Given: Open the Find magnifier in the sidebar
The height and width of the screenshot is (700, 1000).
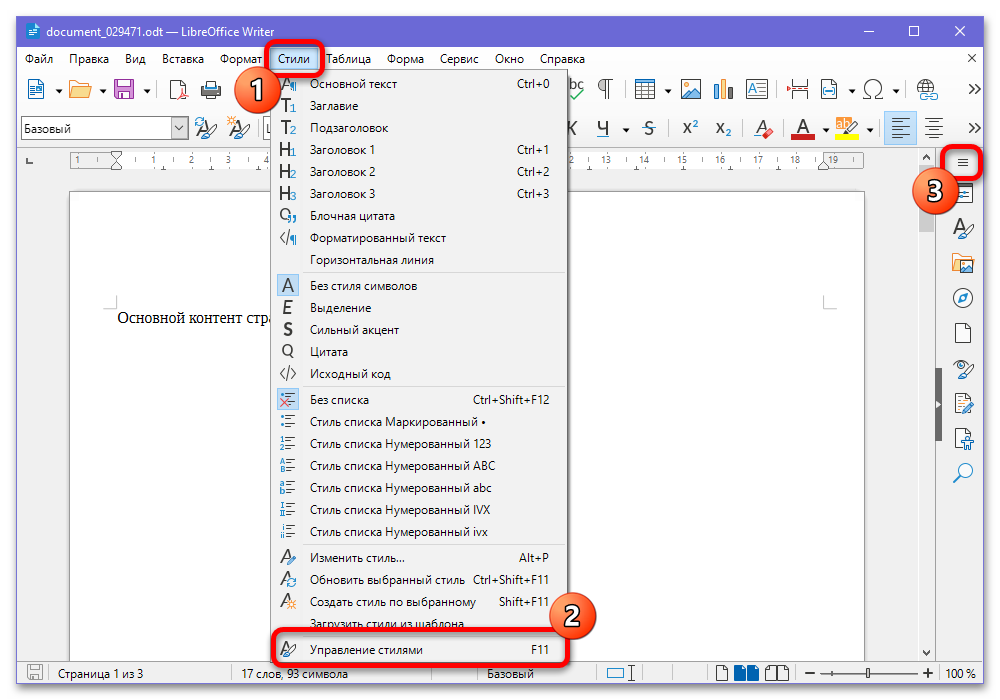Looking at the screenshot, I should tap(962, 473).
